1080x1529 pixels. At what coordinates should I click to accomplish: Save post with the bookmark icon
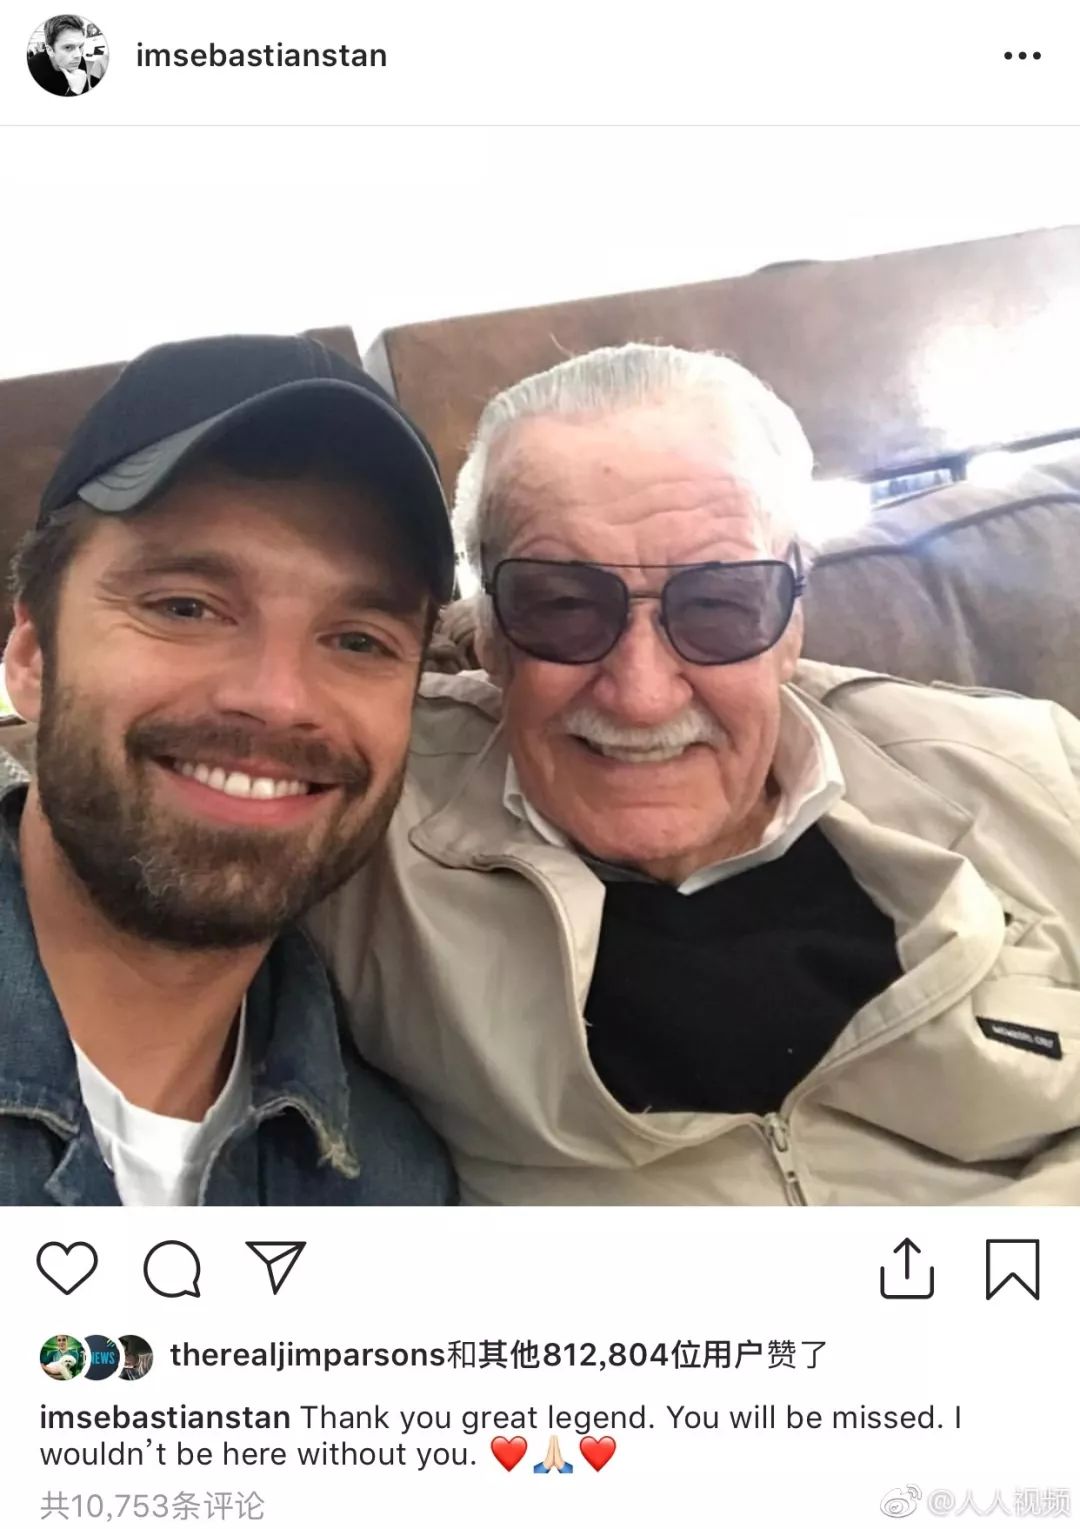tap(1012, 1269)
